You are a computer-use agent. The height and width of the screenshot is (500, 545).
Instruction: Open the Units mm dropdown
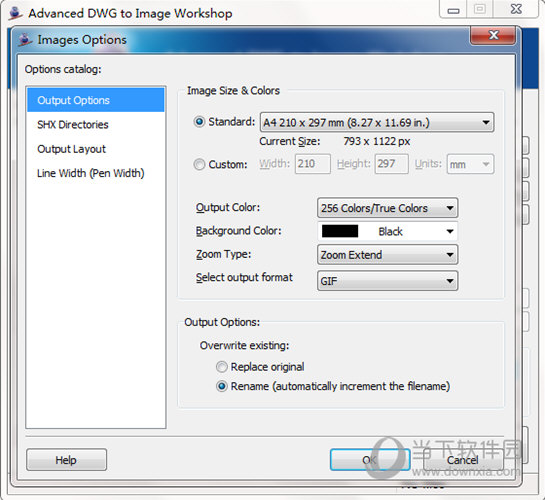point(470,164)
